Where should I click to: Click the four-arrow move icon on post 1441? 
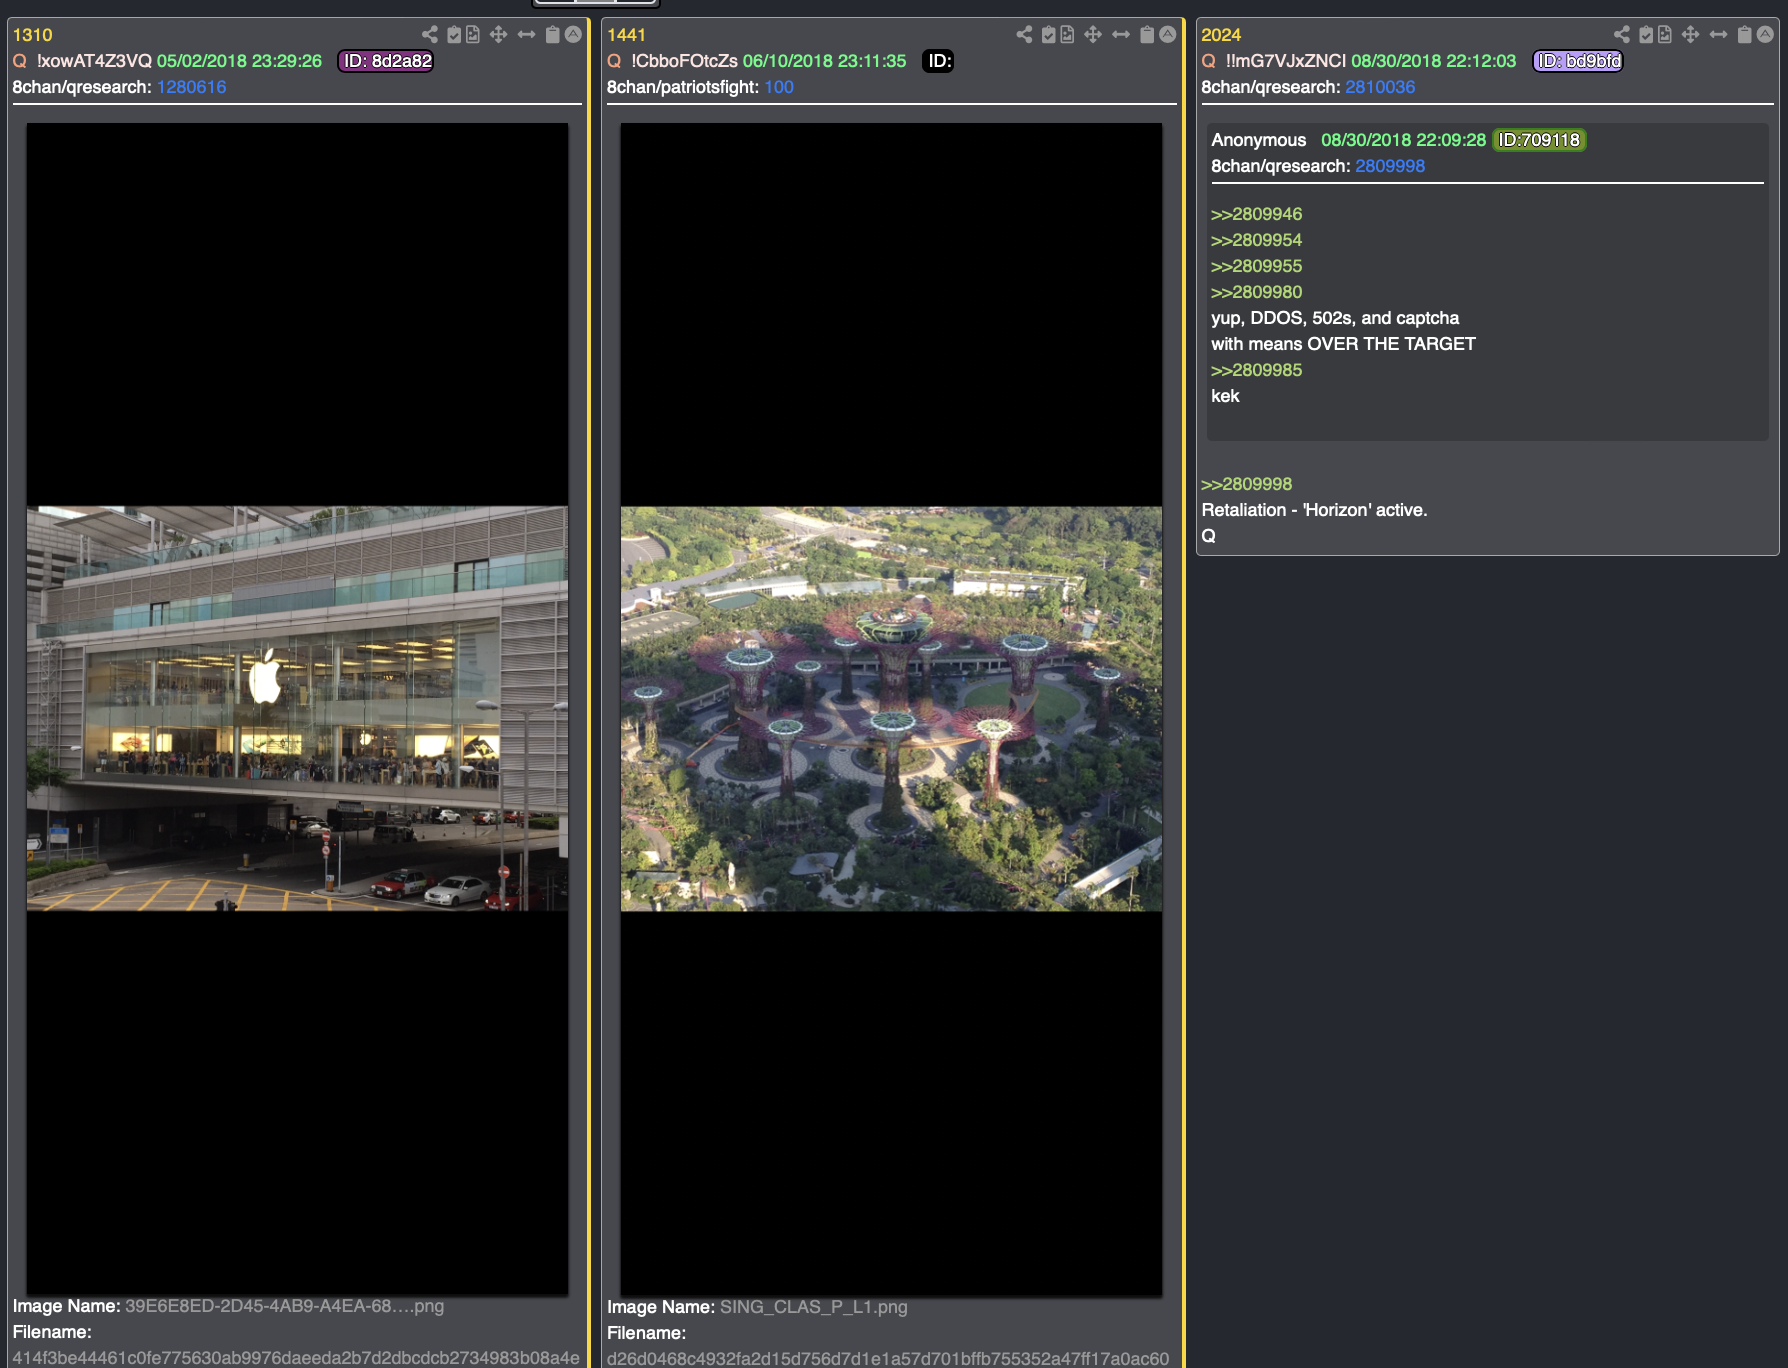[1093, 34]
